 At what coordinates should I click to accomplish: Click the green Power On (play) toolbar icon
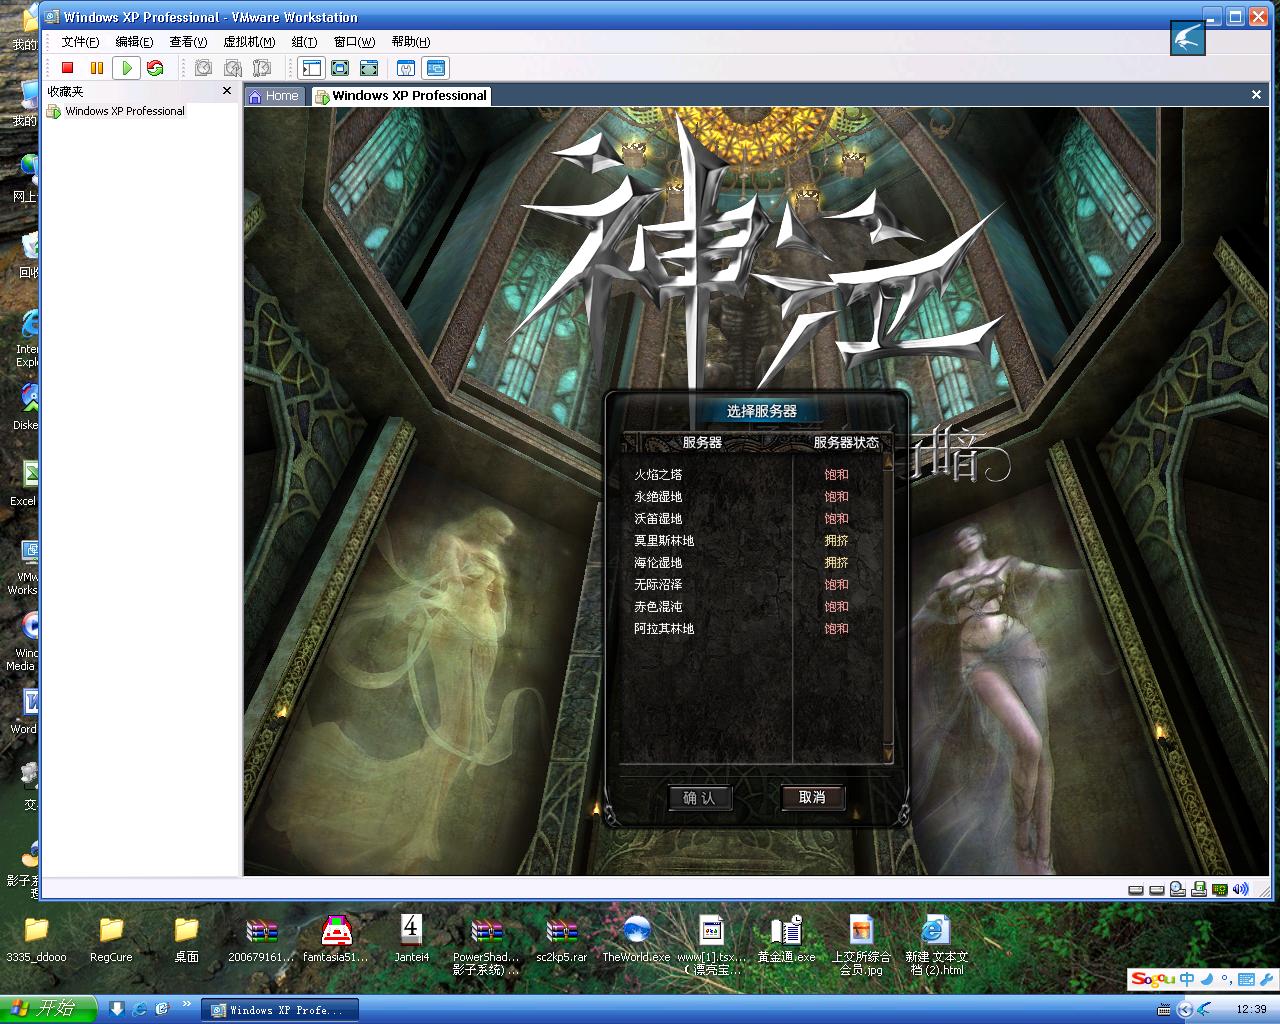coord(126,68)
